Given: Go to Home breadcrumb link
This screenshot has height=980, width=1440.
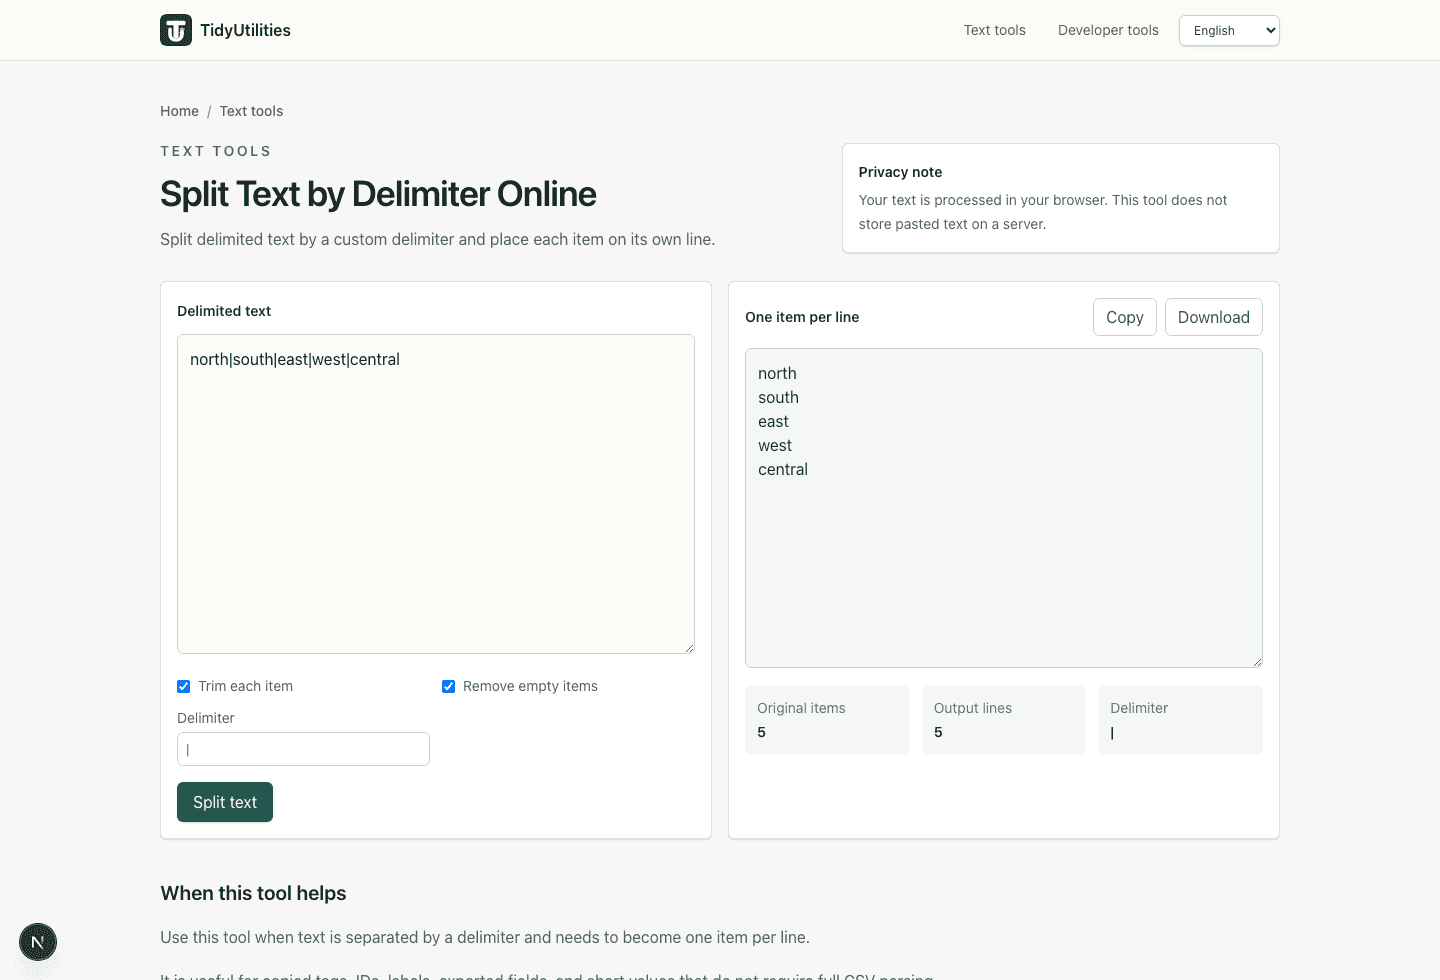Looking at the screenshot, I should click(x=180, y=111).
